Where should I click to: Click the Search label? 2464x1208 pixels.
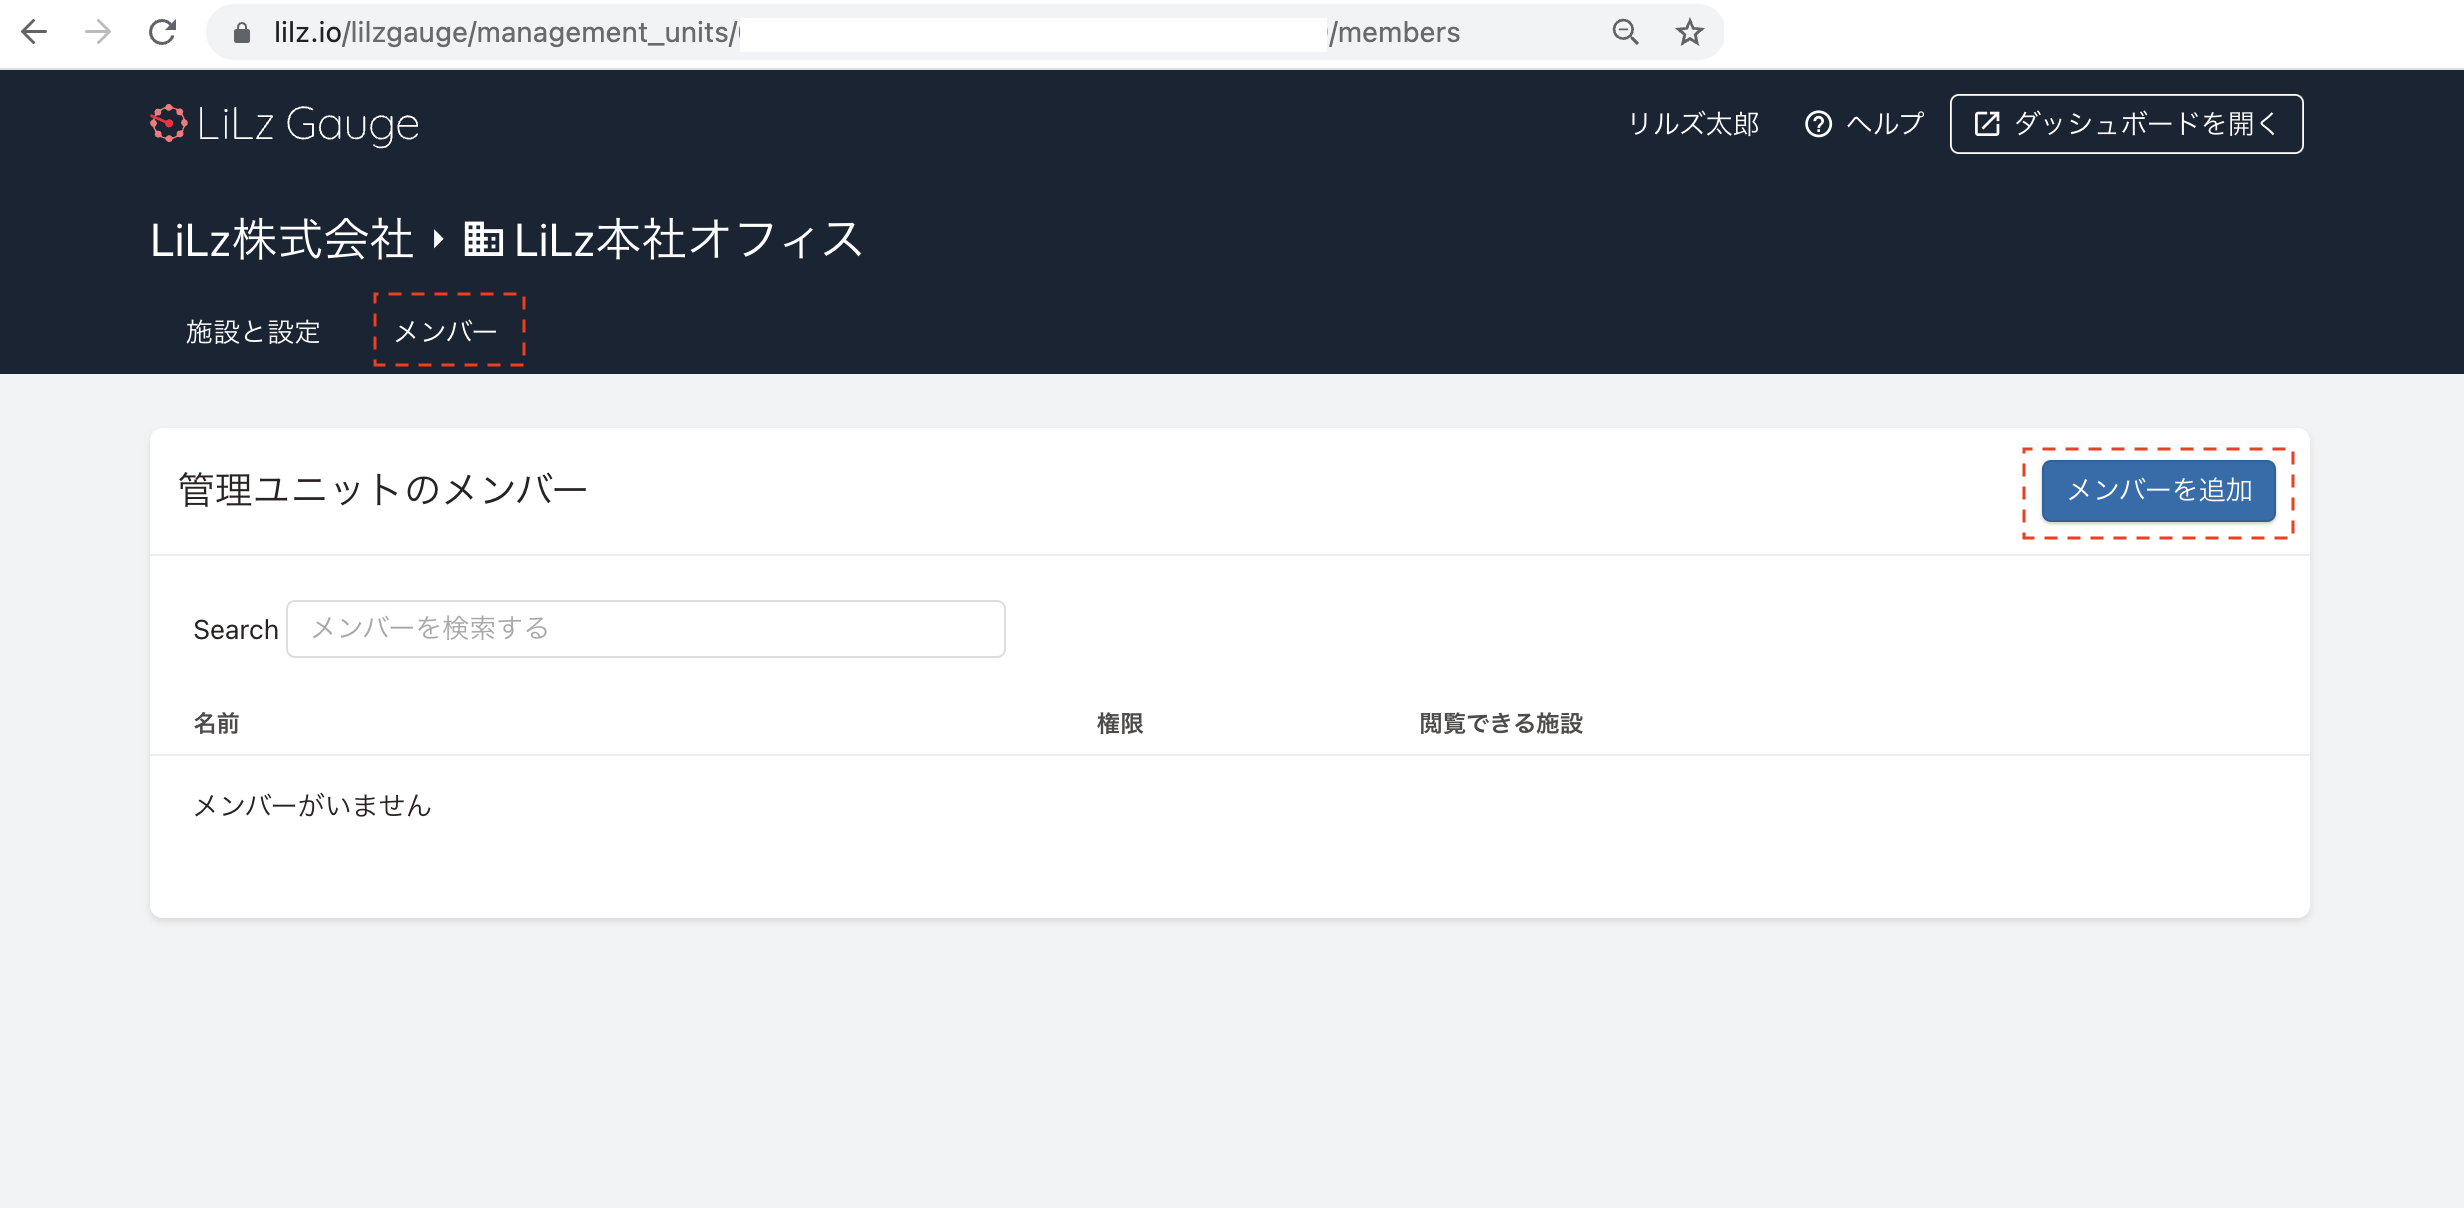(236, 630)
